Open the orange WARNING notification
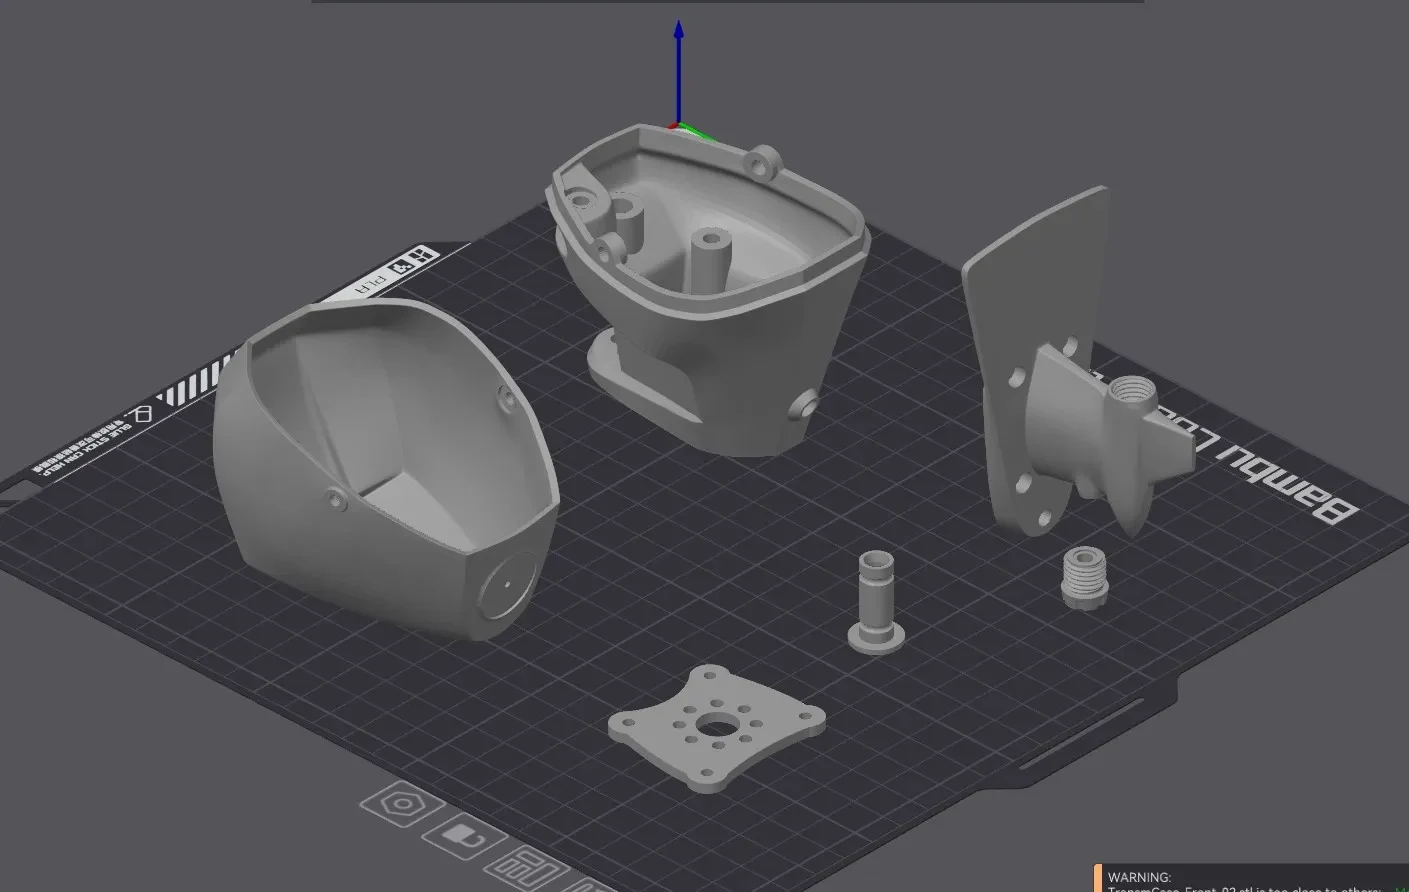Image resolution: width=1409 pixels, height=892 pixels. (1251, 878)
